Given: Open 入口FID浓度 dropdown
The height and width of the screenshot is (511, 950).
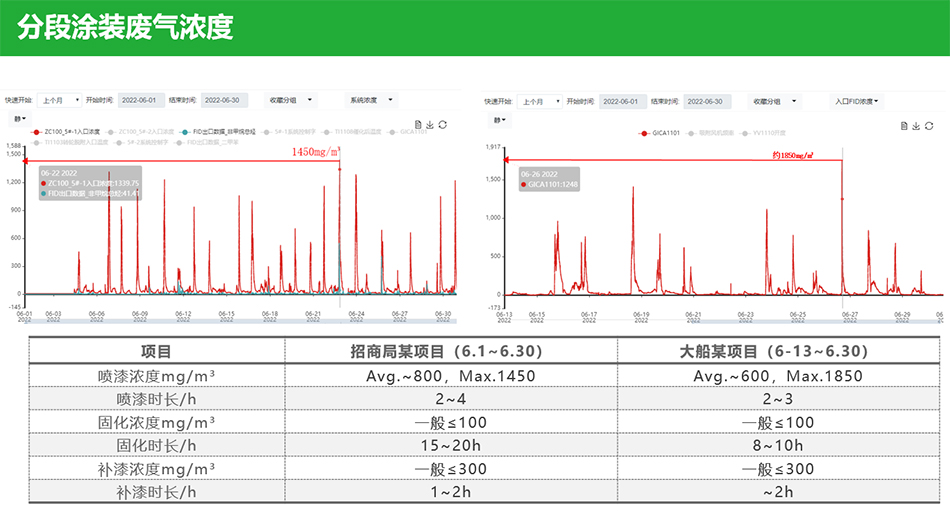Looking at the screenshot, I should (x=856, y=101).
